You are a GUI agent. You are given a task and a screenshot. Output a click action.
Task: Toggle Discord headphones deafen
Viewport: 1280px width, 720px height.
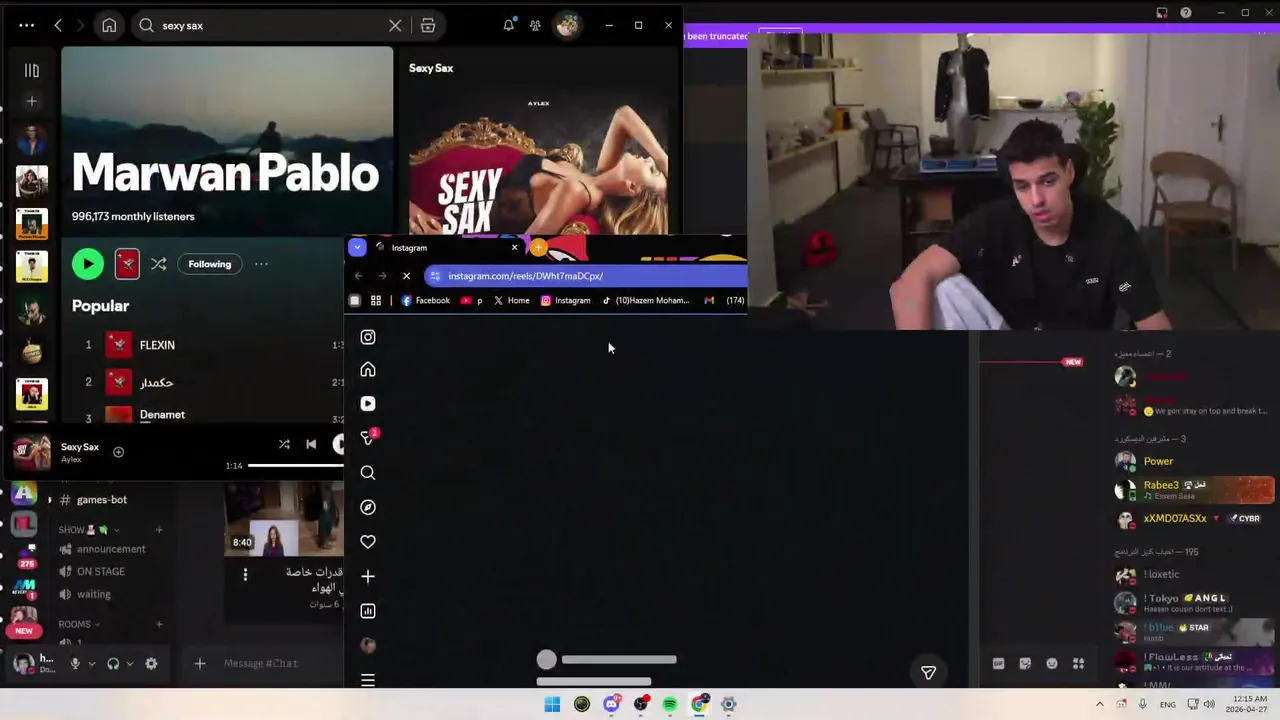pyautogui.click(x=113, y=663)
